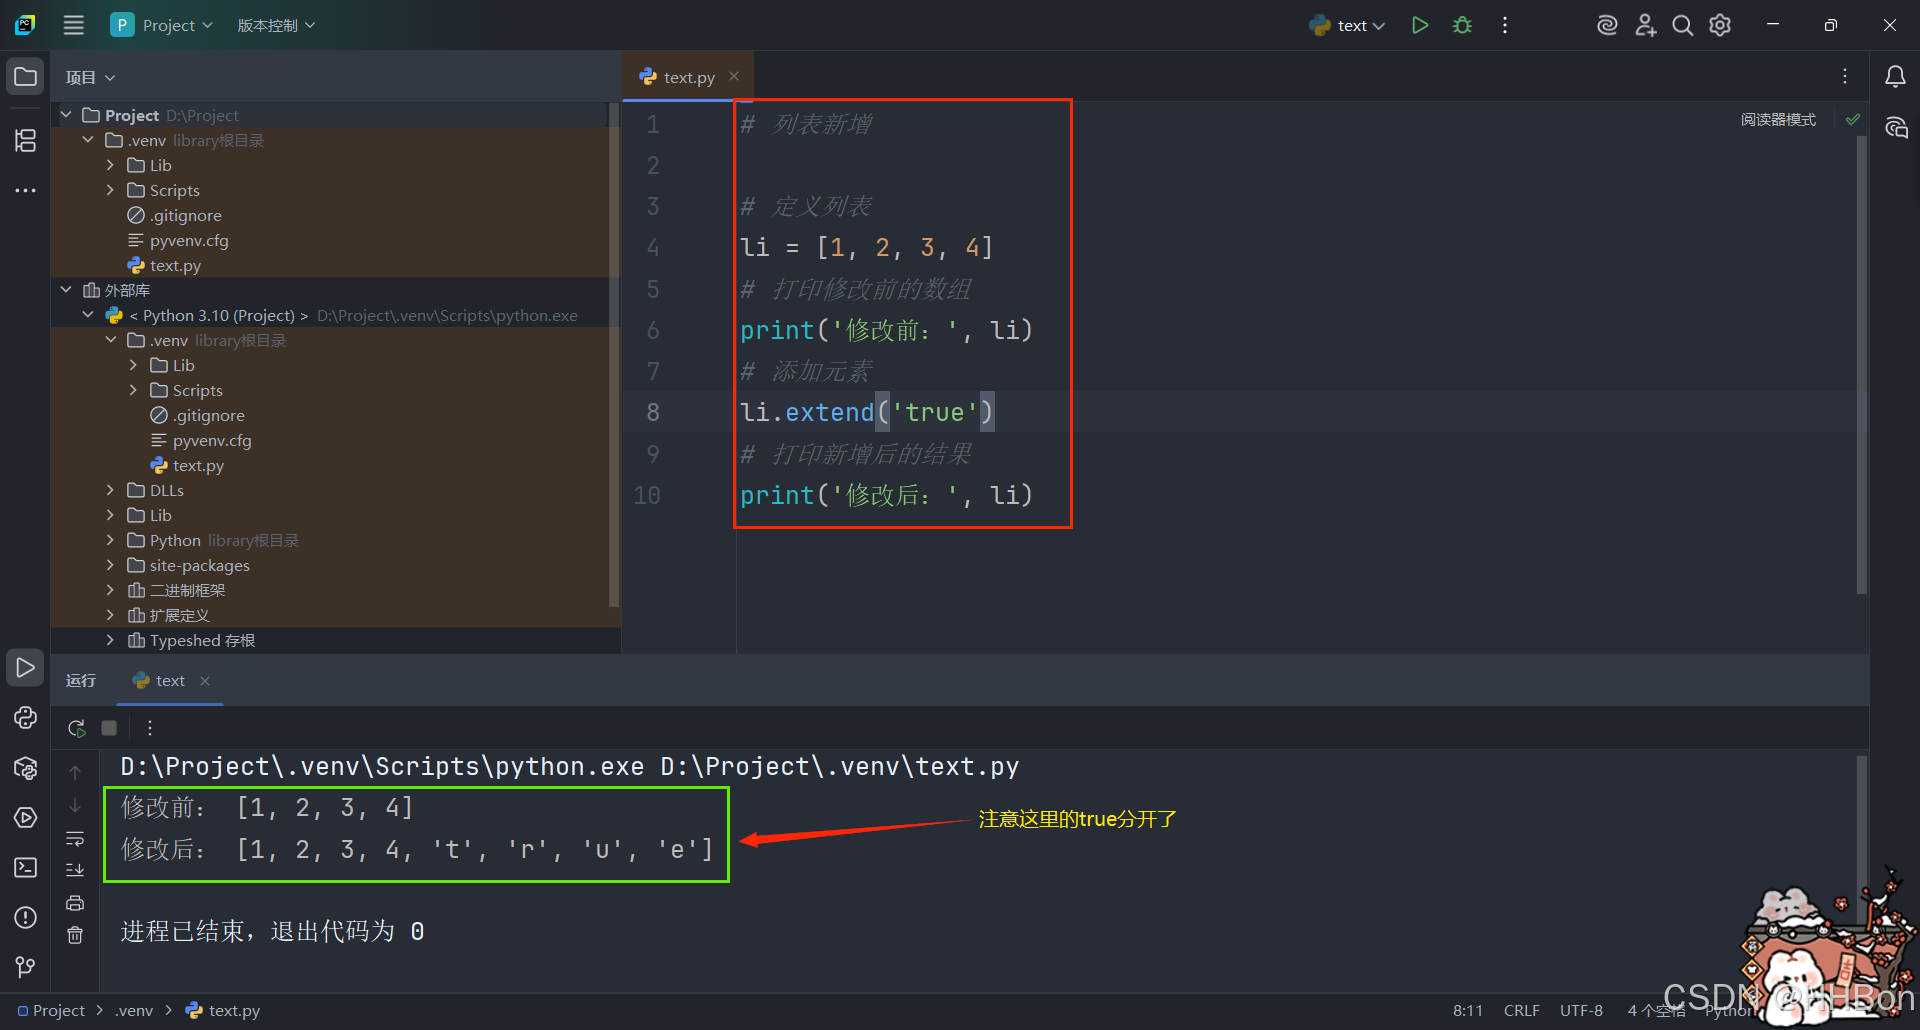
Task: Start debugging with the bug icon
Action: pyautogui.click(x=1462, y=25)
